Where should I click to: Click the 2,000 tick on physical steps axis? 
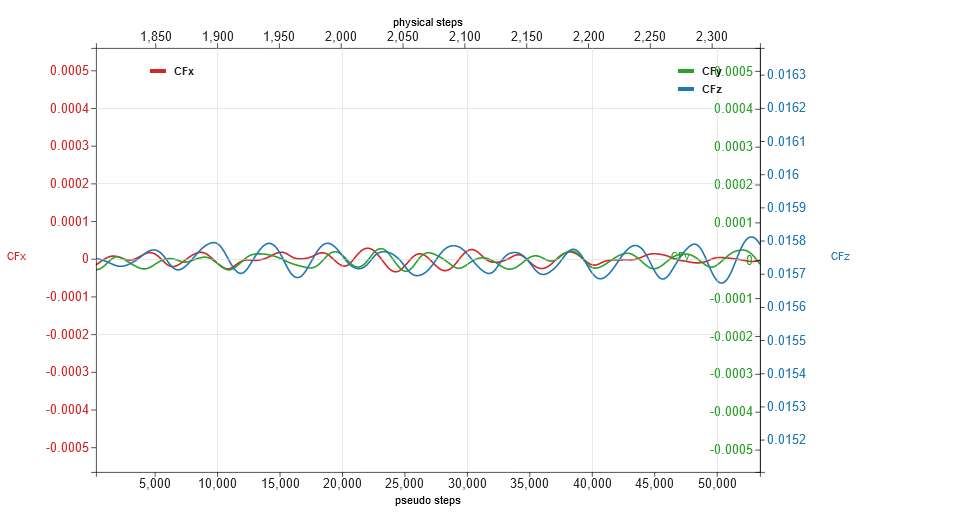341,37
